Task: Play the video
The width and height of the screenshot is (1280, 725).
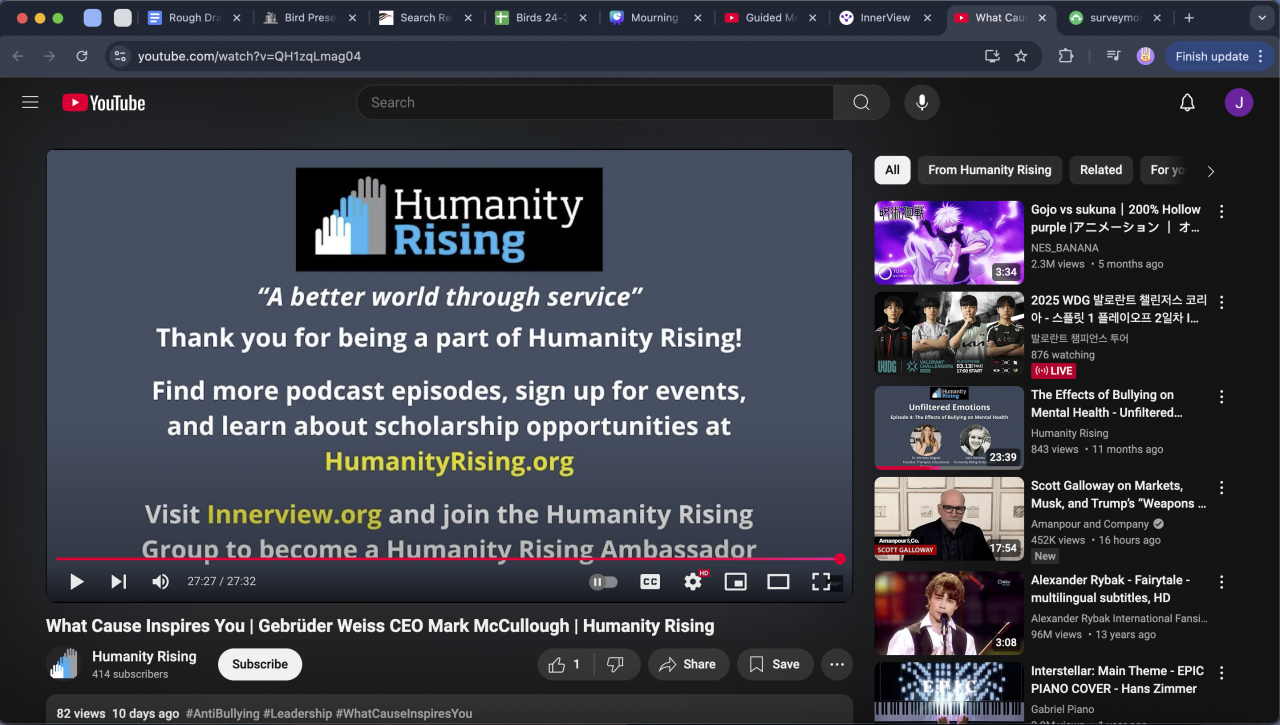Action: pyautogui.click(x=76, y=581)
